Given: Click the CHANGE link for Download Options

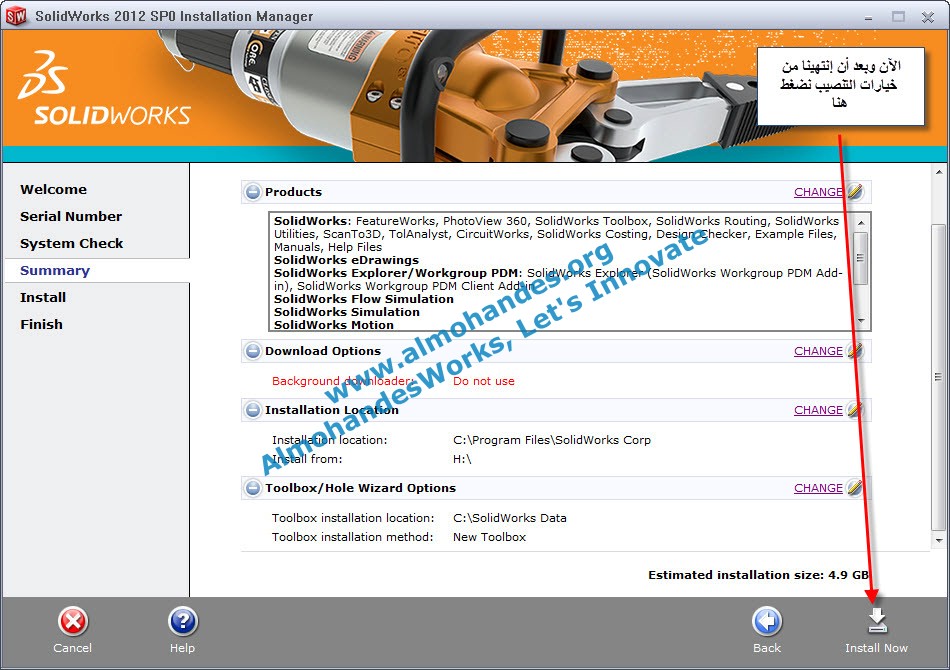Looking at the screenshot, I should coord(818,351).
